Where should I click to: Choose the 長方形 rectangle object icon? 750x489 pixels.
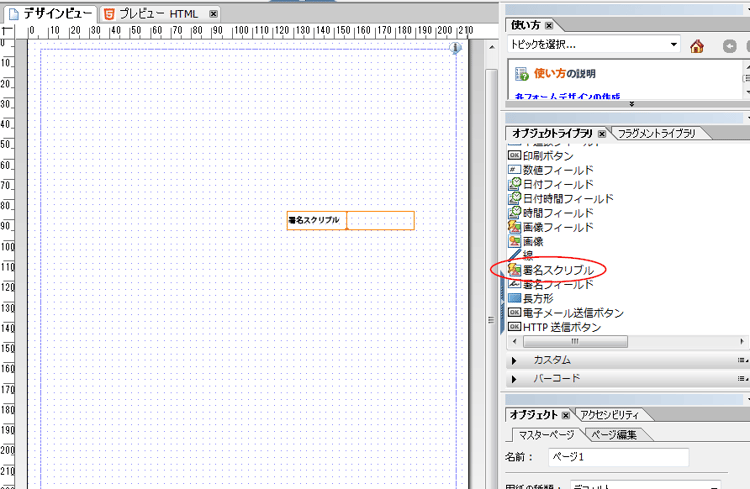[514, 298]
